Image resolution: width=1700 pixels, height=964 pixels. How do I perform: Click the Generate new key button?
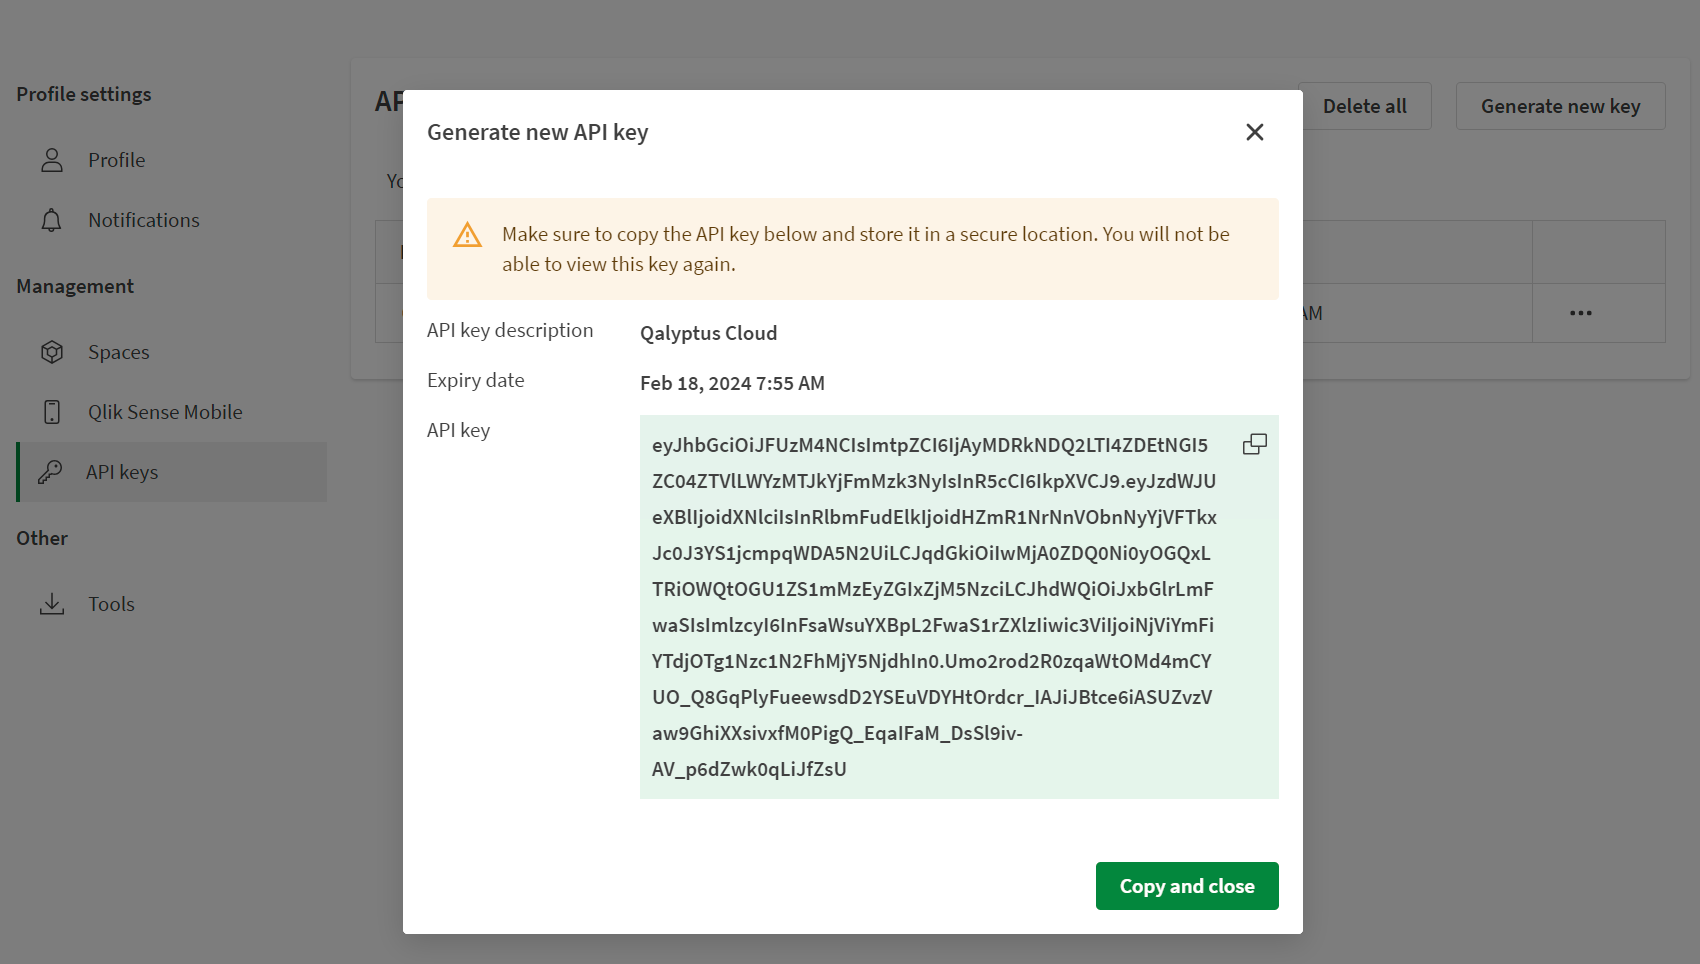coord(1560,105)
